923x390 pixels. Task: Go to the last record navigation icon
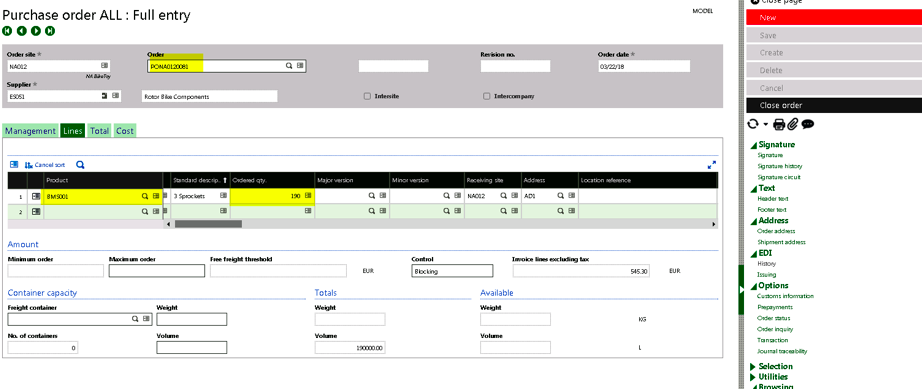pos(50,31)
